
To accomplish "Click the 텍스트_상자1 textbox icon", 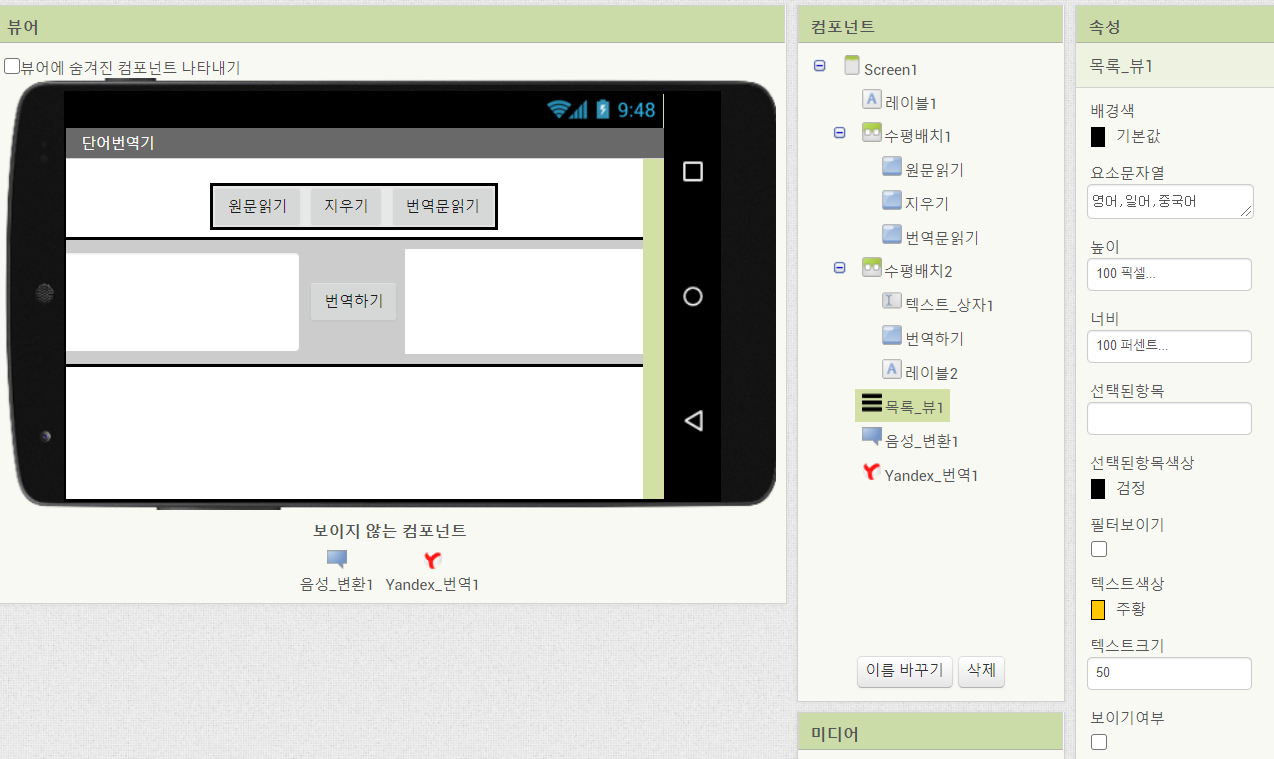I will tap(892, 301).
